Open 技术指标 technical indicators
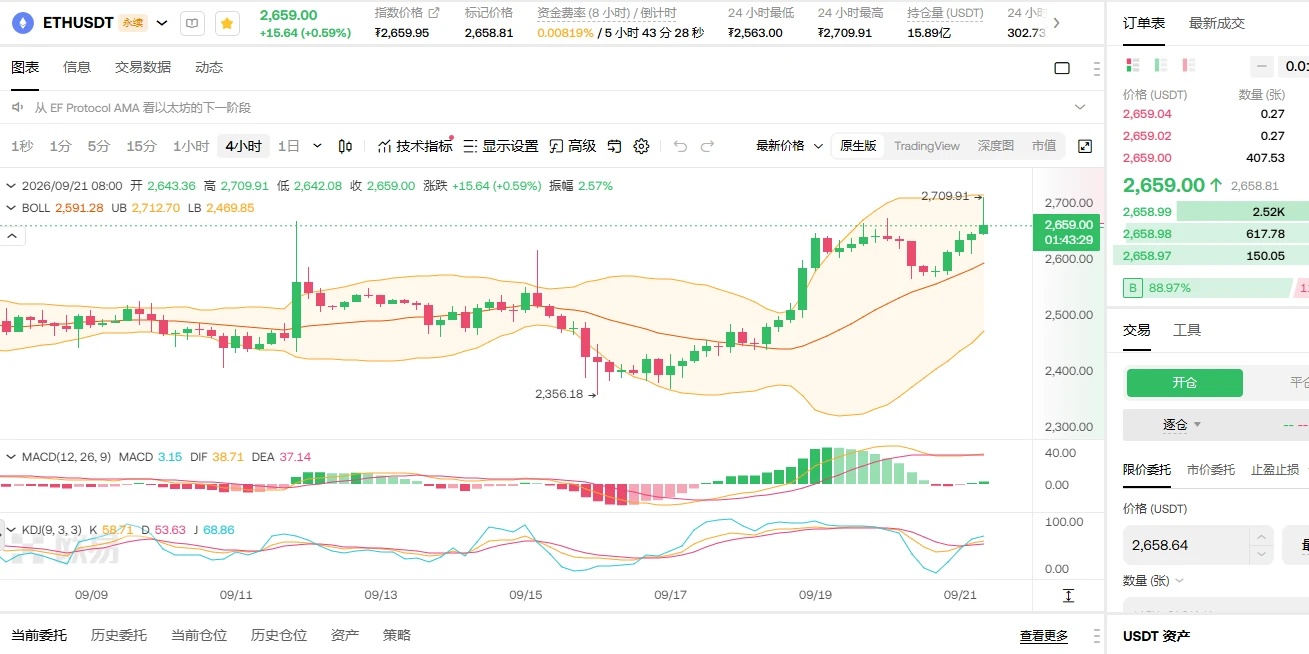This screenshot has width=1309, height=654. pos(414,146)
